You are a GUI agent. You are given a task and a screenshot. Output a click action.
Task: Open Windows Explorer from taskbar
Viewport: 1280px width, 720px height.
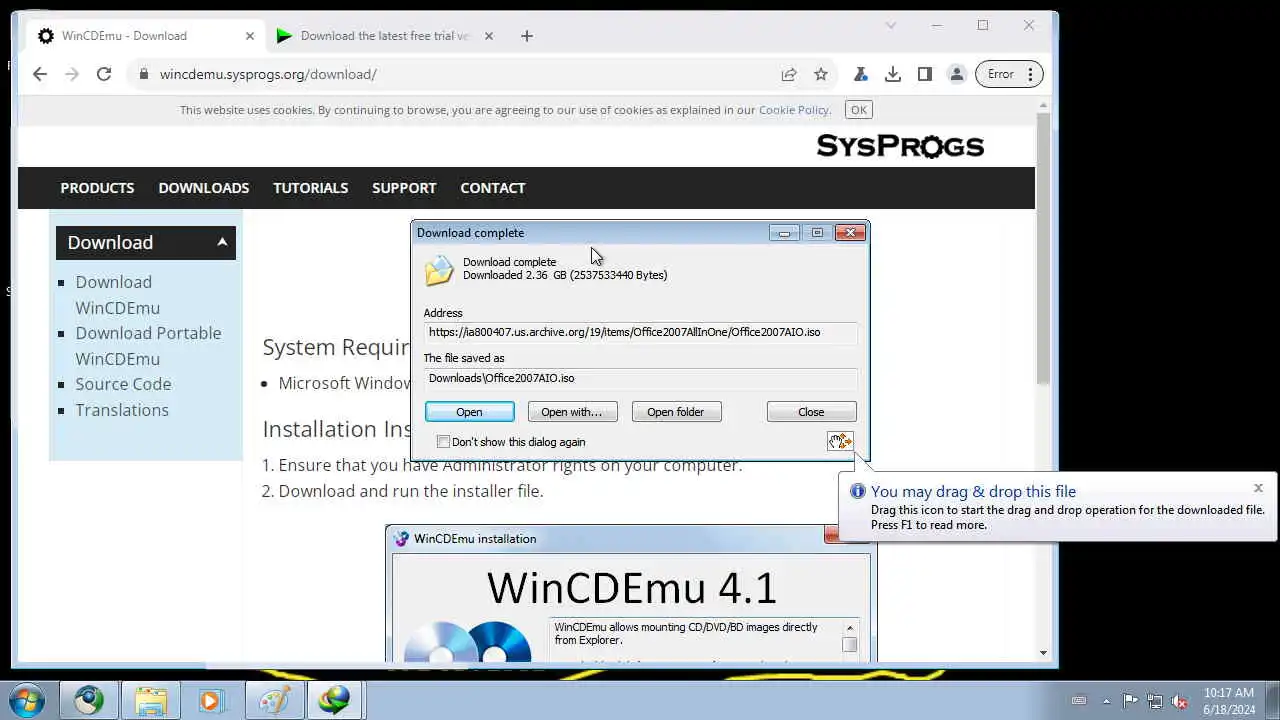[x=150, y=701]
